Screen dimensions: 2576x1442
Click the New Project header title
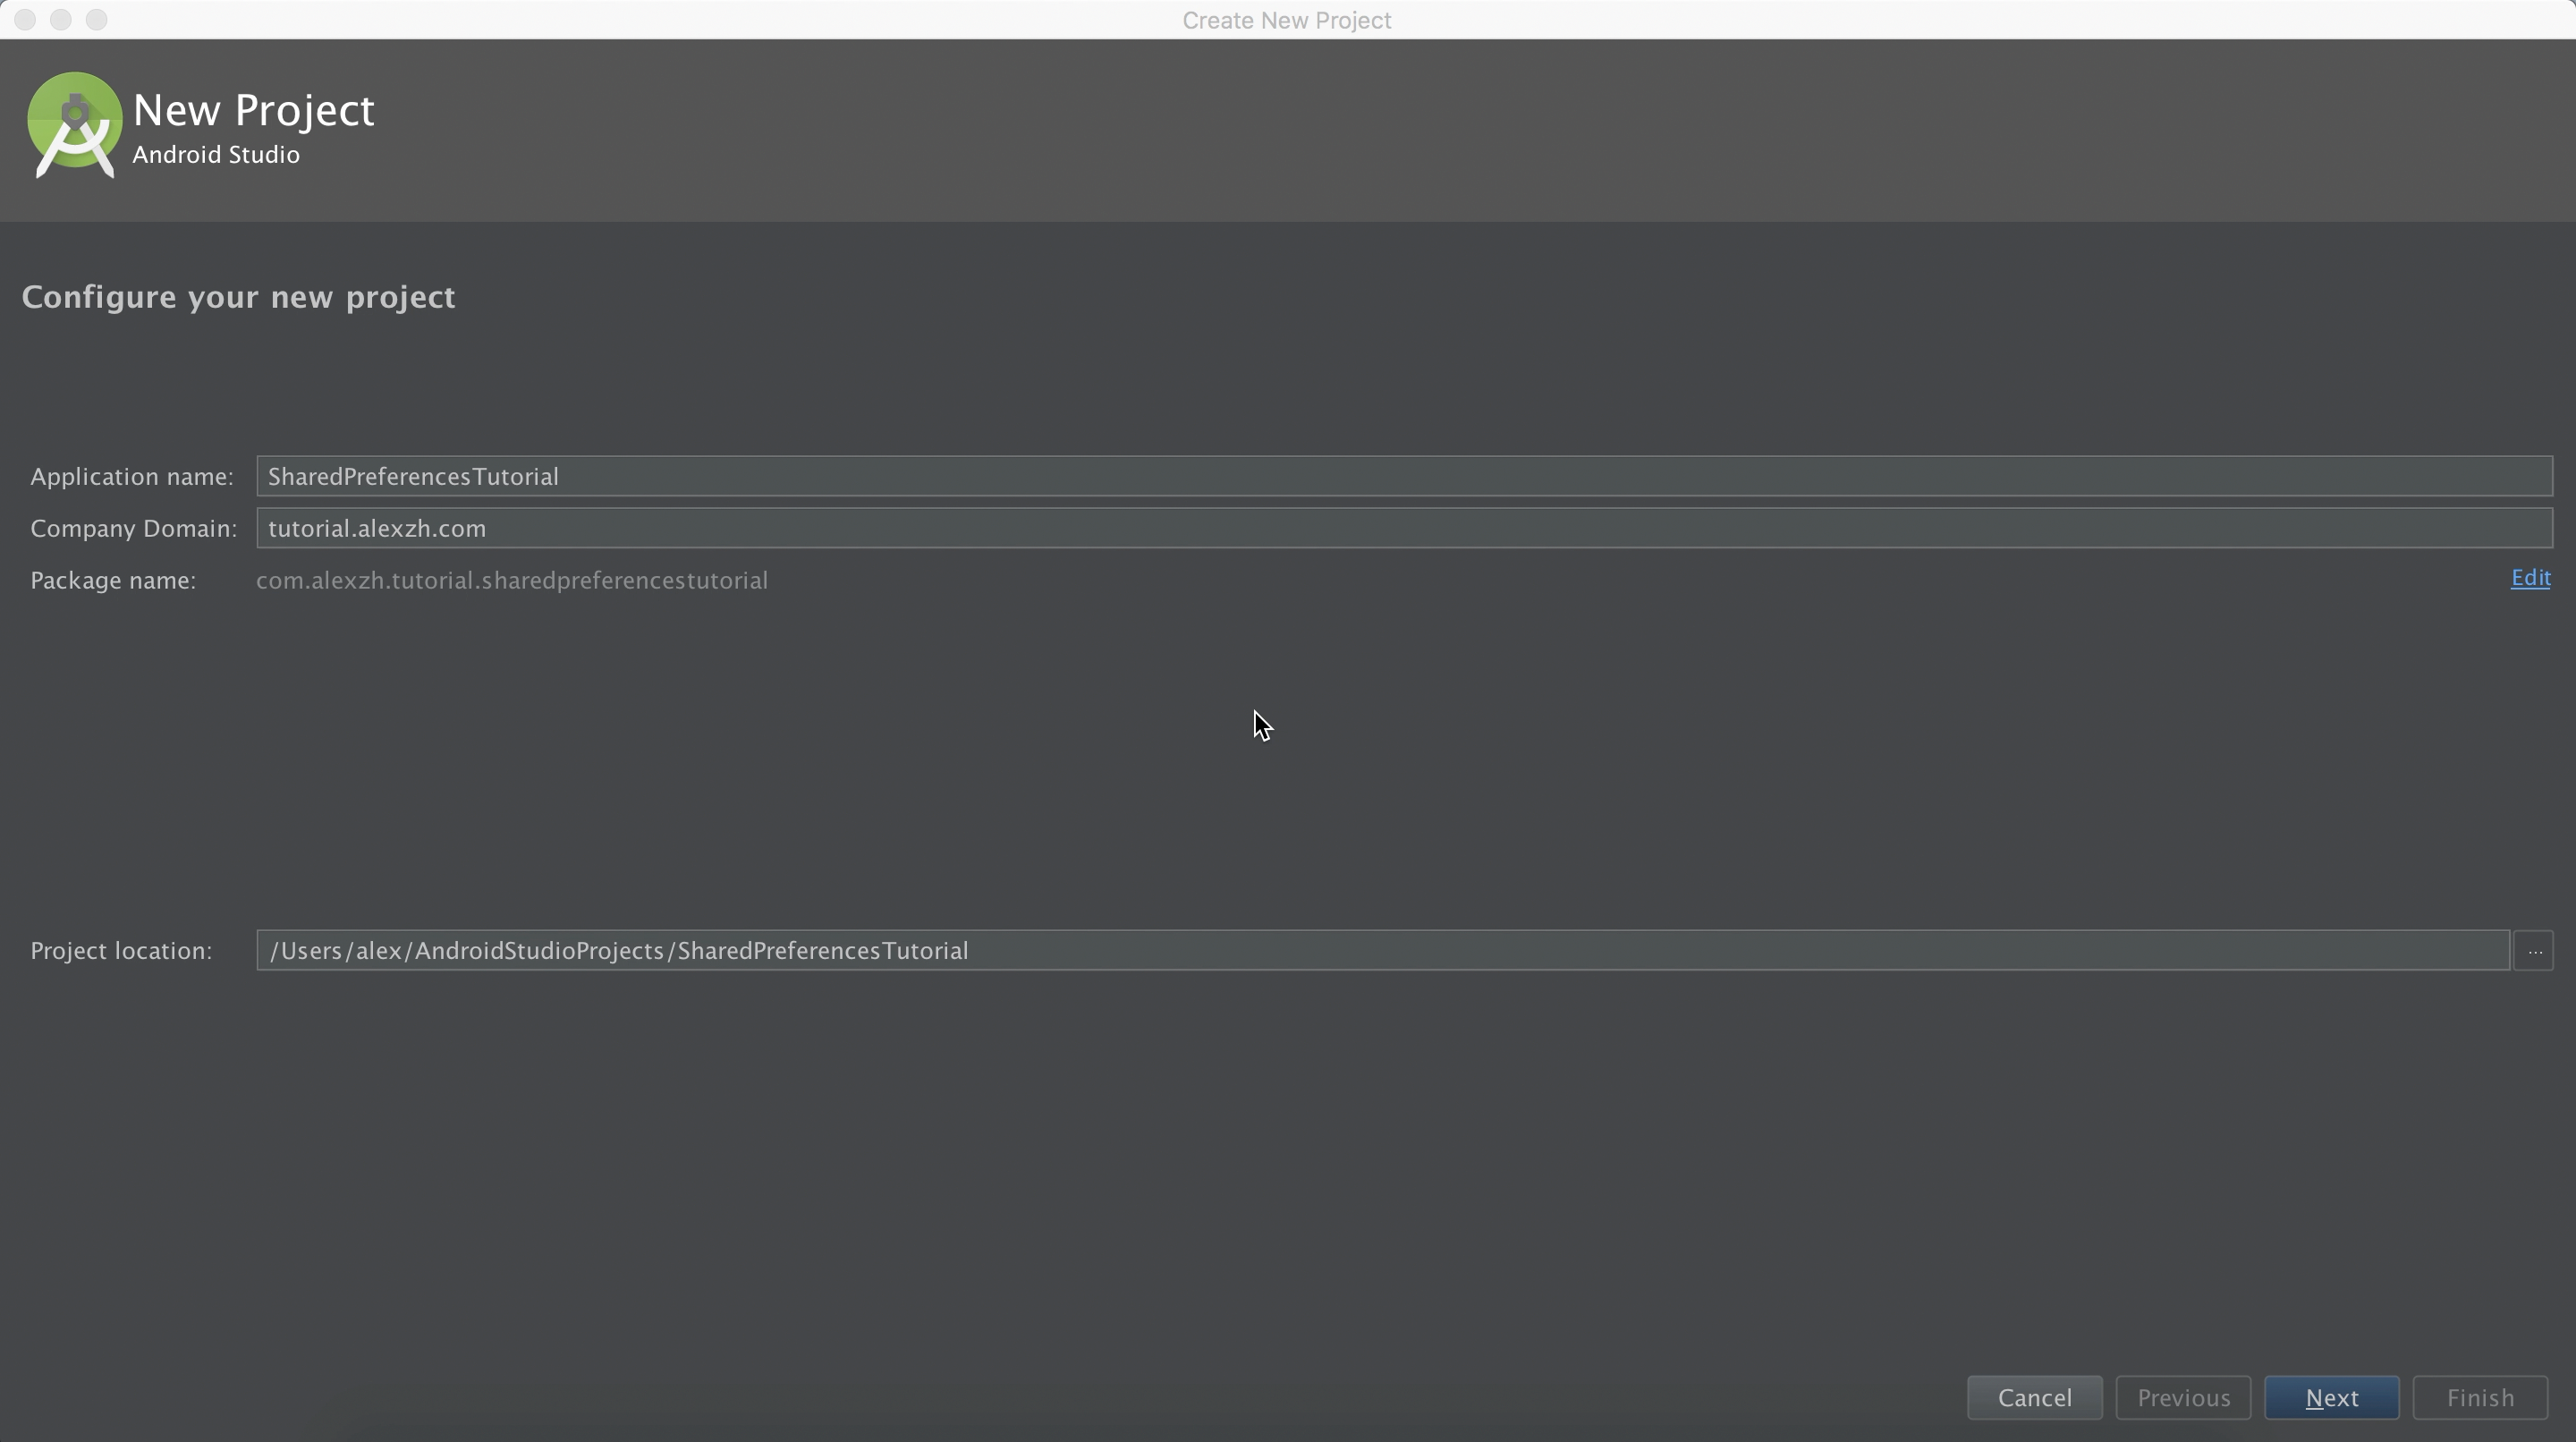pos(253,110)
